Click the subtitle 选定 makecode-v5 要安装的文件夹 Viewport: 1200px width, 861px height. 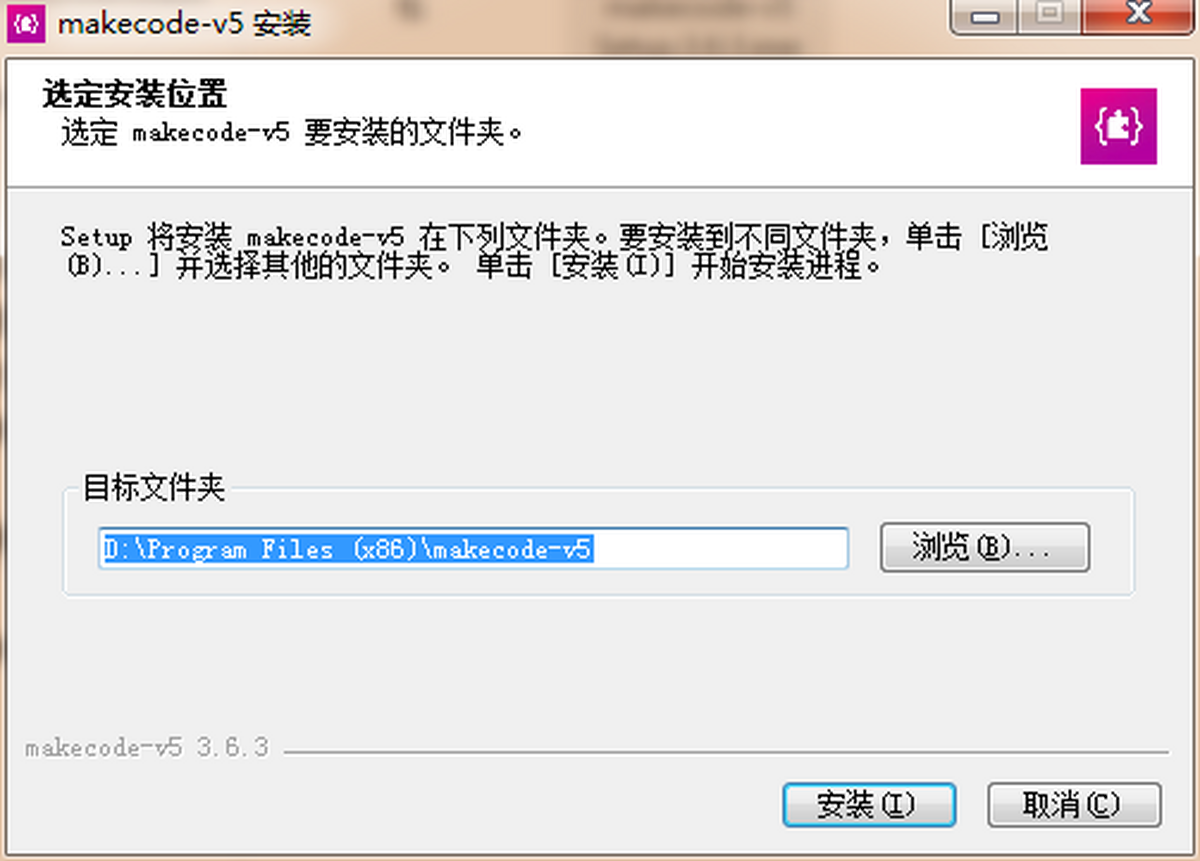click(x=292, y=132)
